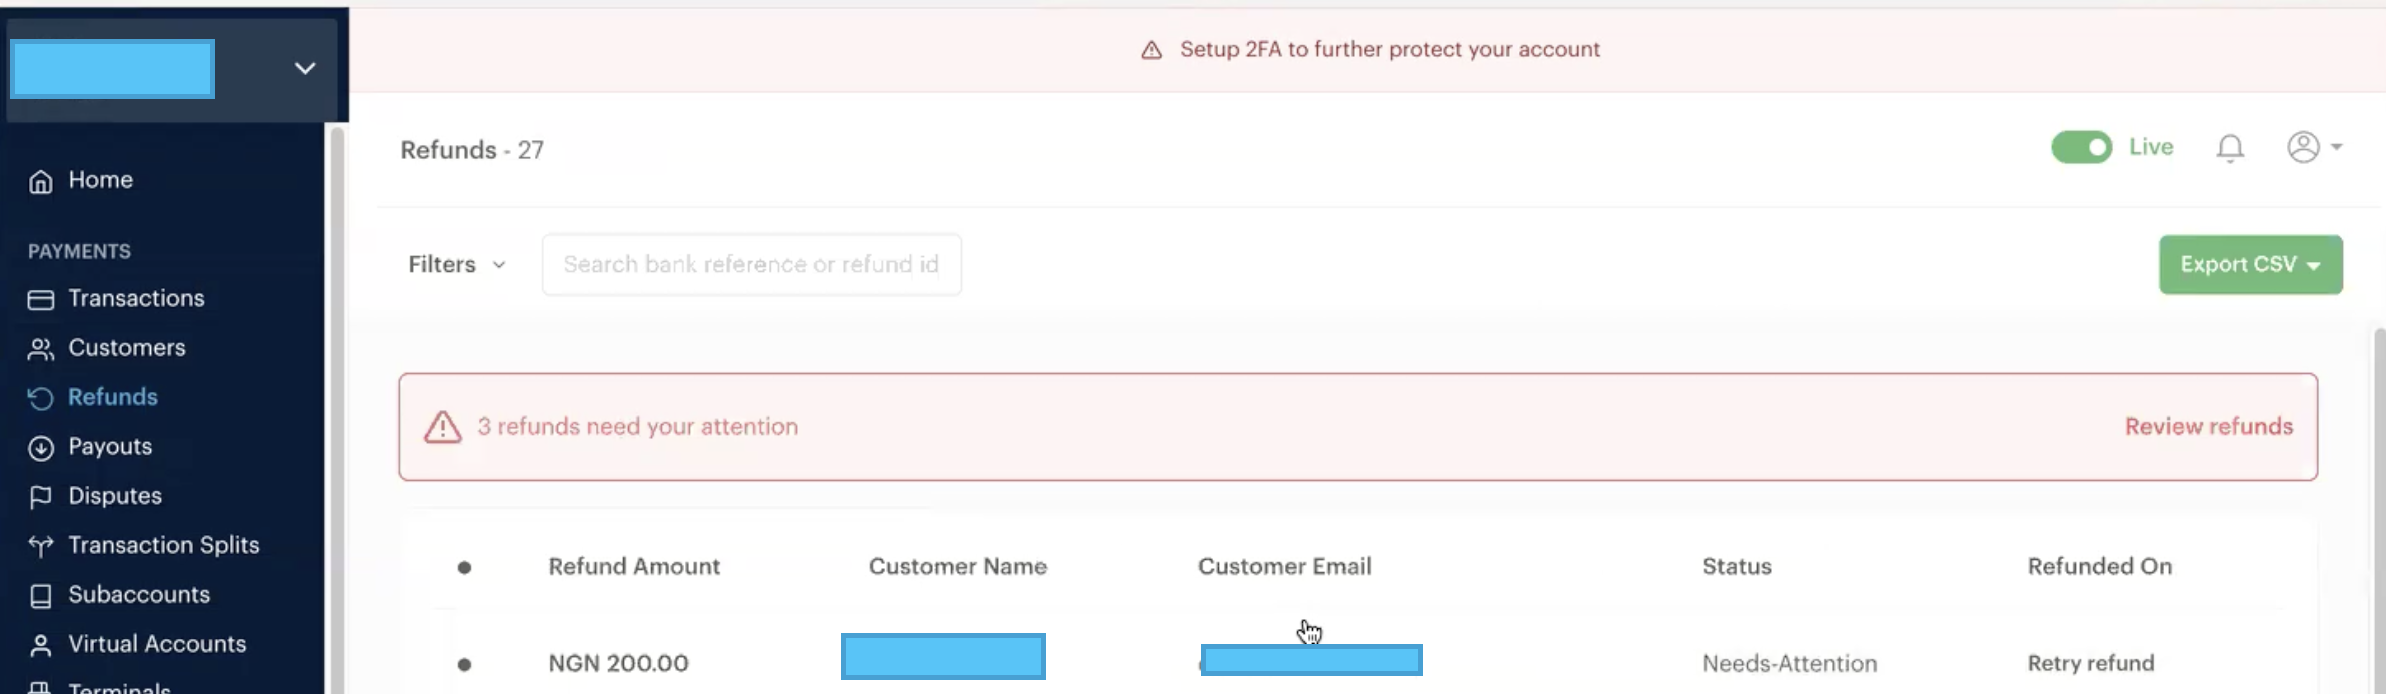Screen dimensions: 2386x694
Task: Click the Payouts download-circle icon
Action: pyautogui.click(x=40, y=448)
